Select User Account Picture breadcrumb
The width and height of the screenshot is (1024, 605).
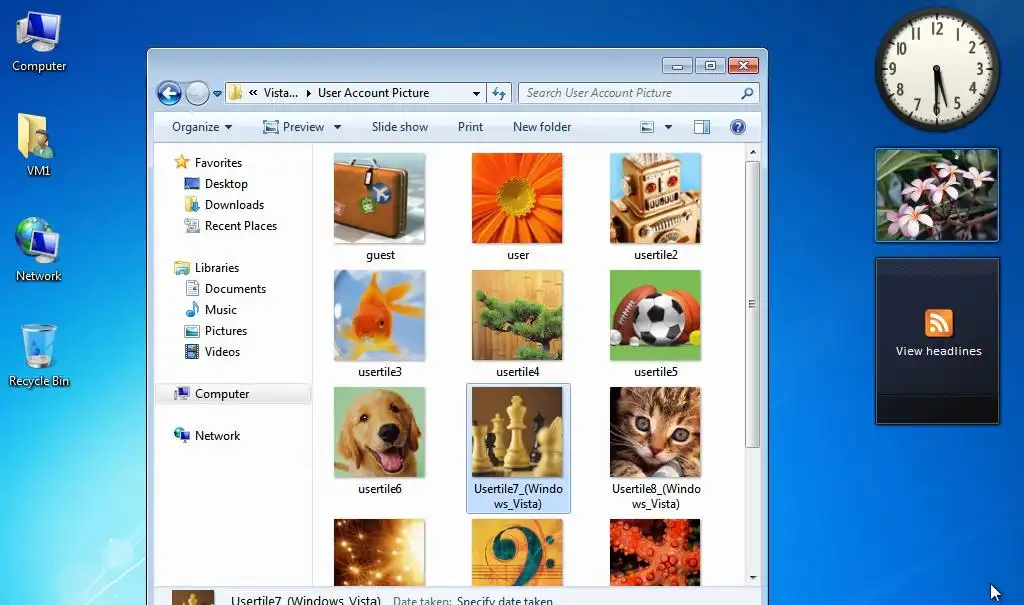click(374, 93)
